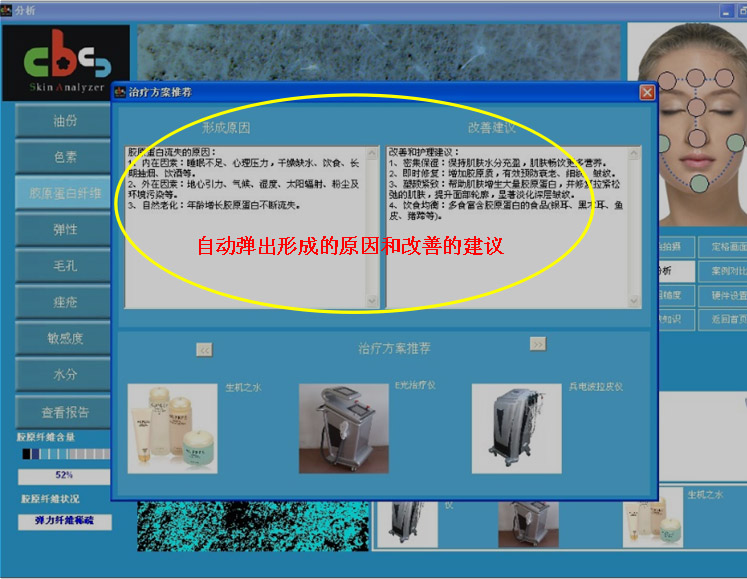Screen dimensions: 747x579
Task: Select the nose tip zone circle on face
Action: (696, 136)
